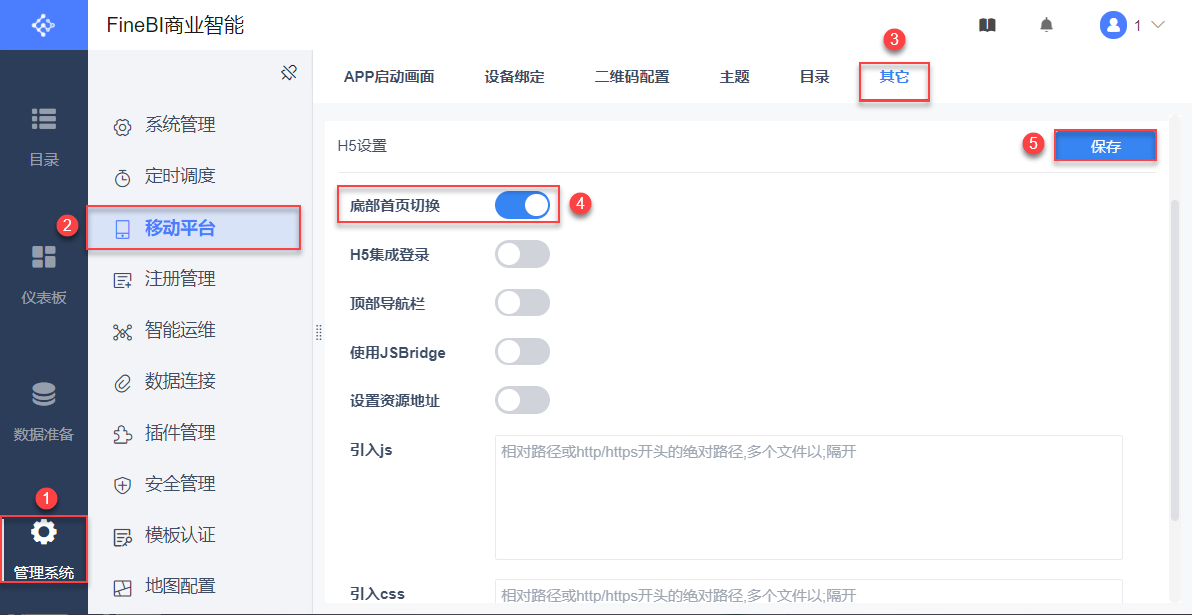The height and width of the screenshot is (615, 1192).
Task: Switch to the 二维码配置 tab
Action: 631,77
